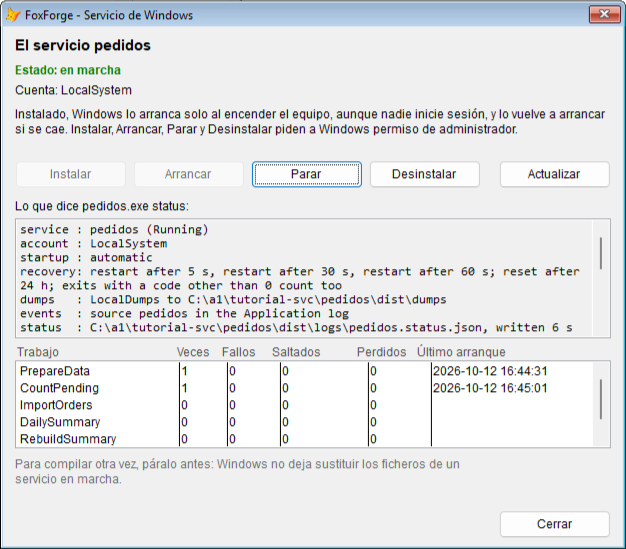Stop the service with the Parar button
This screenshot has width=626, height=549.
pos(307,174)
